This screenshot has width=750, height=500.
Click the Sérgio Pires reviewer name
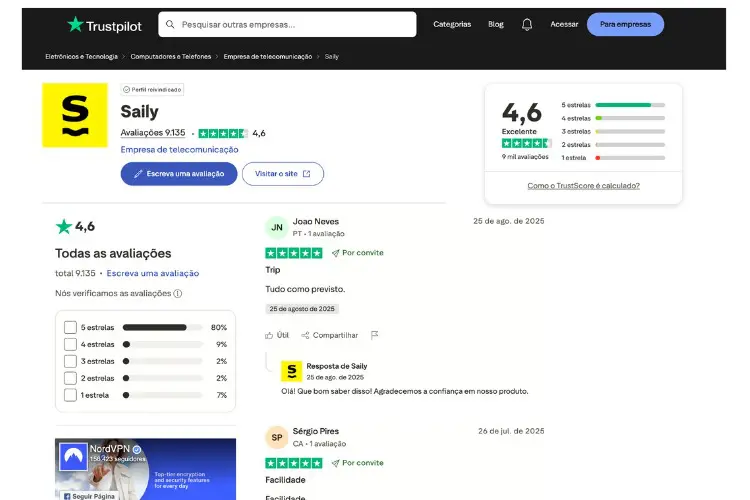pos(316,432)
